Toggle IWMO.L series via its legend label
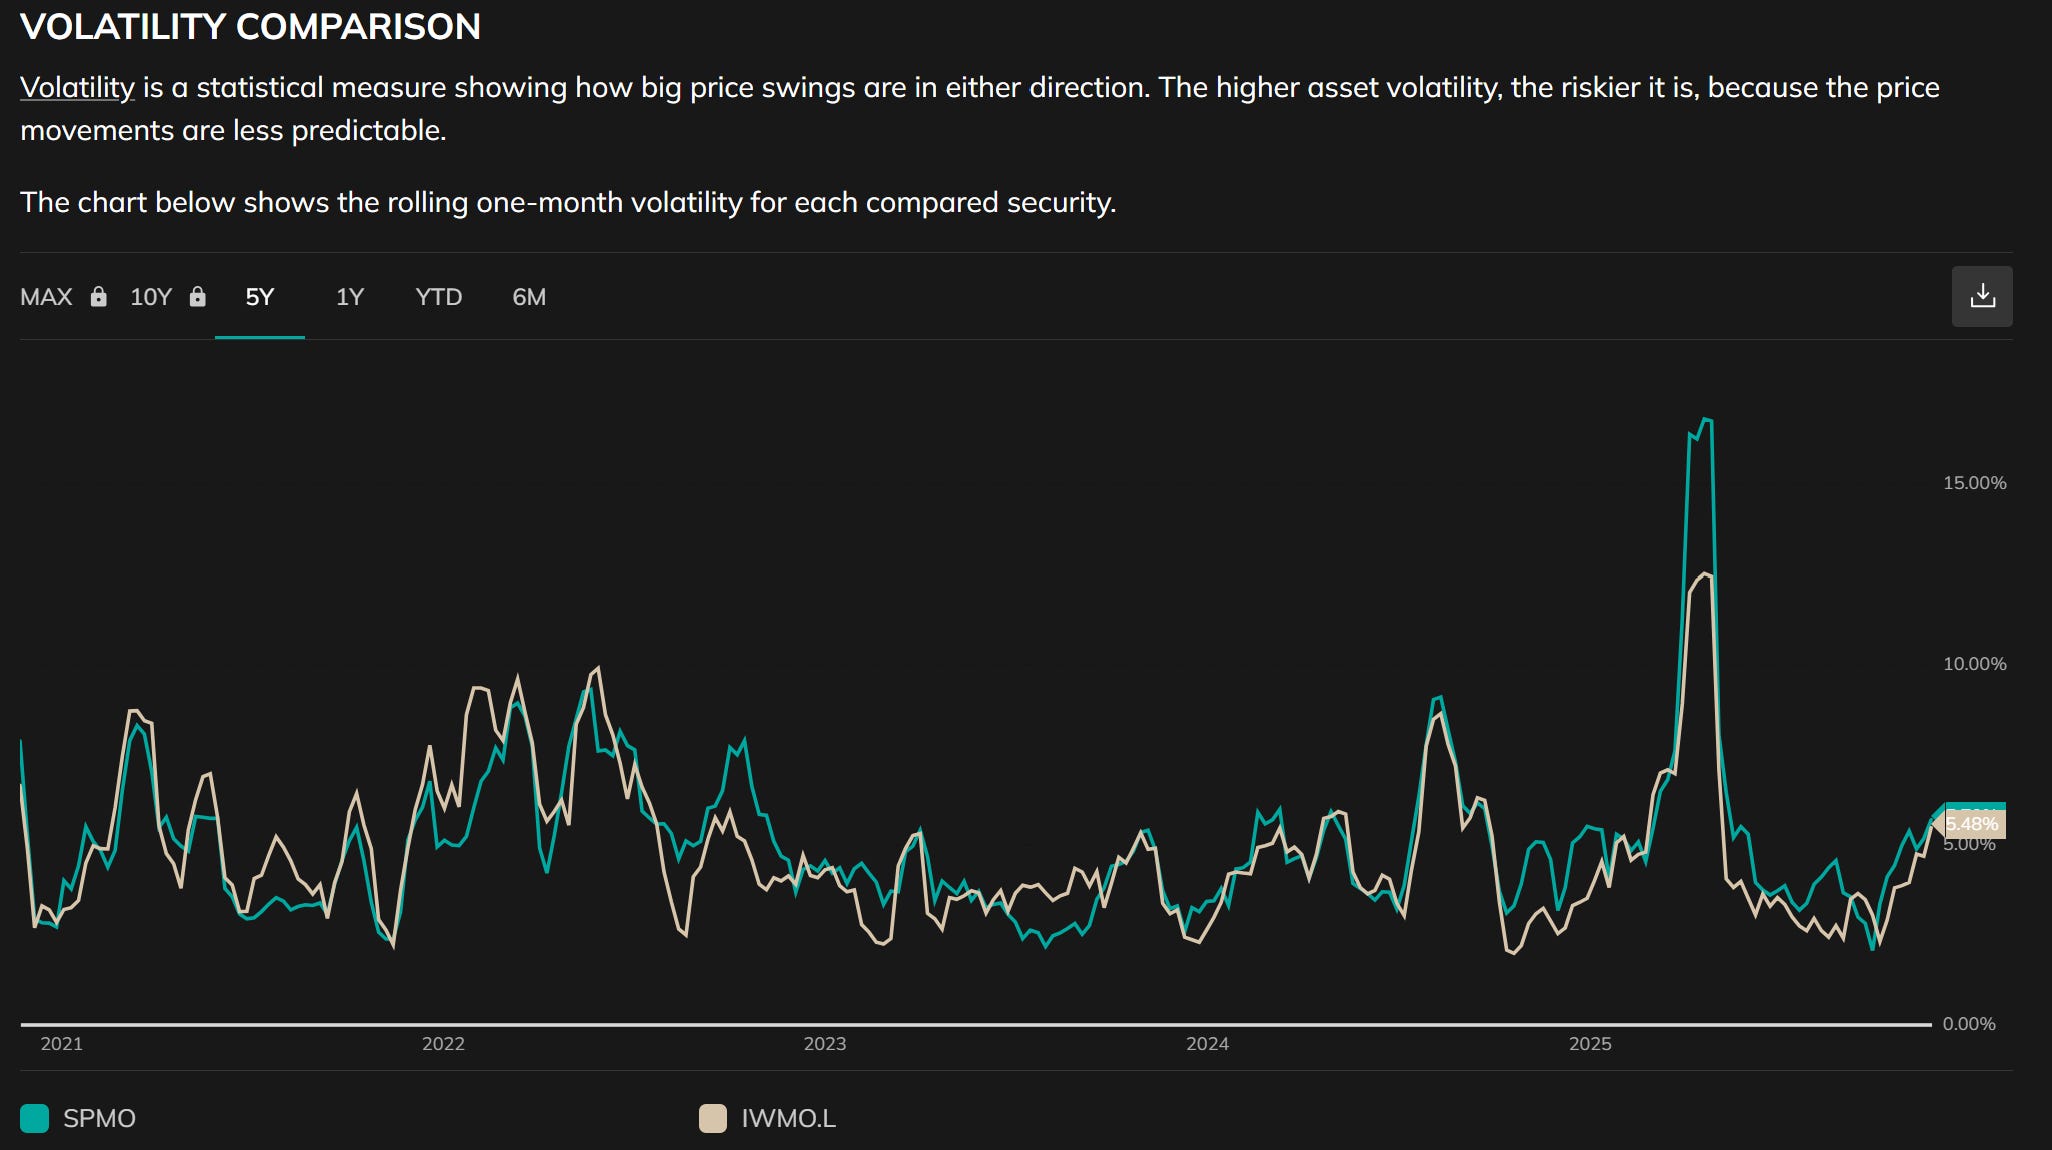Viewport: 2052px width, 1150px height. [x=788, y=1118]
